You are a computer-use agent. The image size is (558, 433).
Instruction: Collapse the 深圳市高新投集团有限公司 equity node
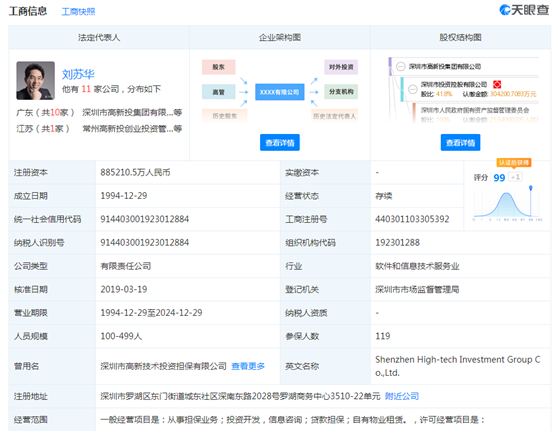[x=401, y=67]
